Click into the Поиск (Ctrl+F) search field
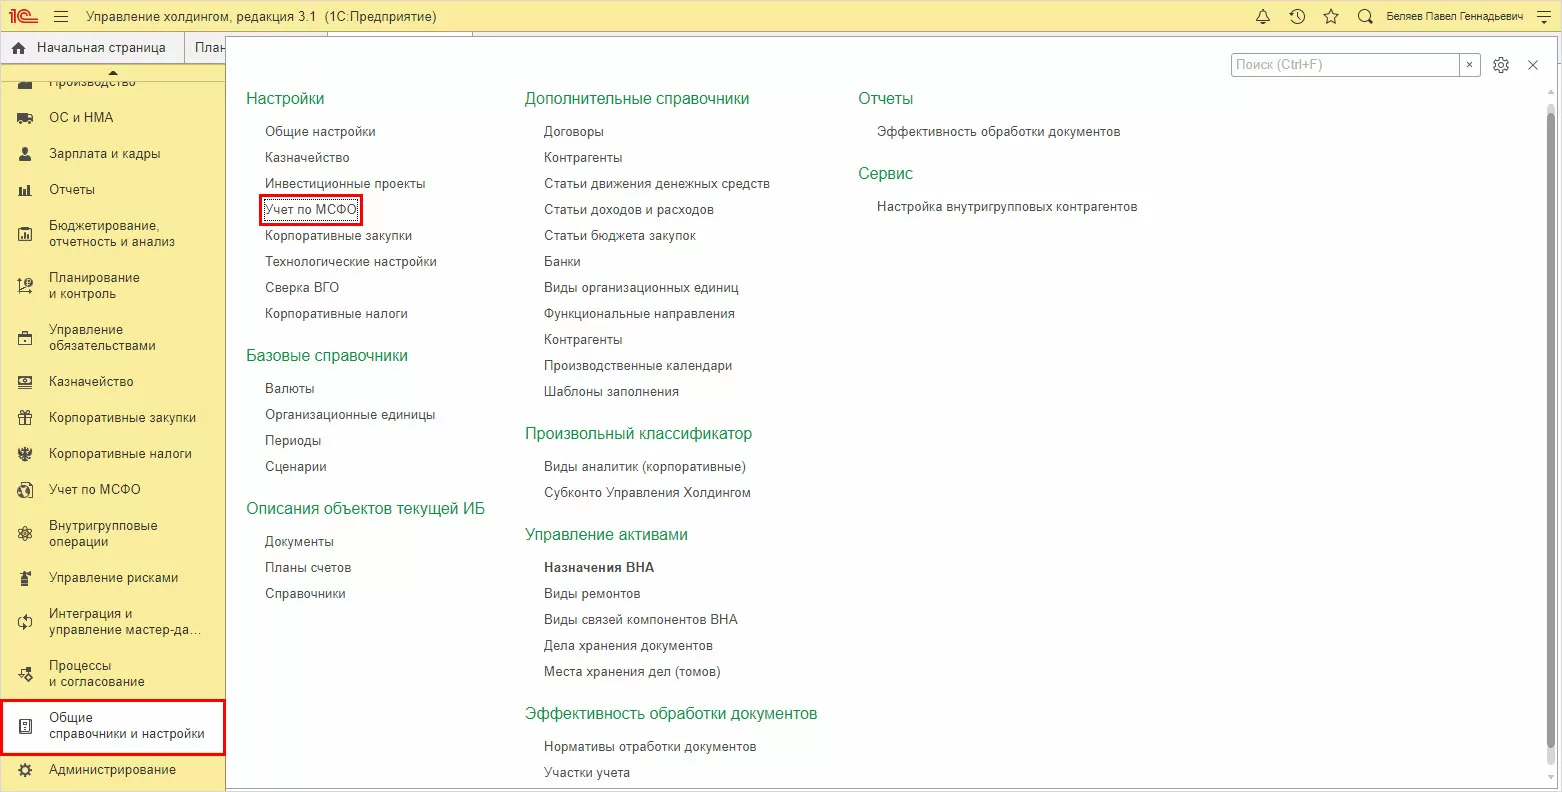1562x792 pixels. 1345,64
